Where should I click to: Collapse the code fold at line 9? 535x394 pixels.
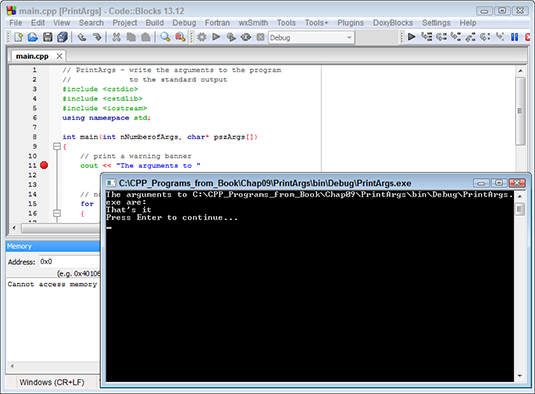click(57, 146)
